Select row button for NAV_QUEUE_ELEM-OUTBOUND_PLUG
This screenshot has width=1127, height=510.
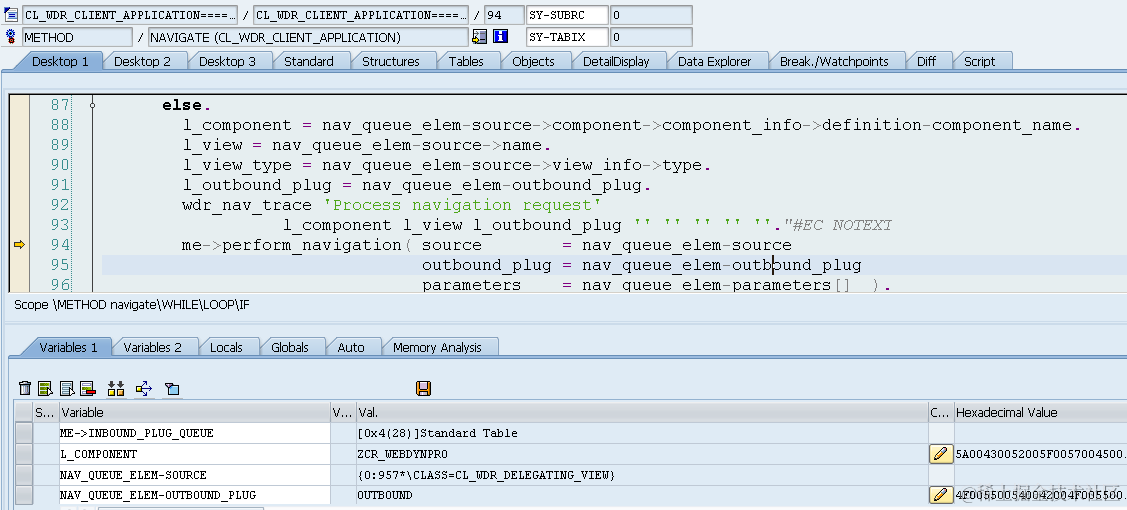(24, 495)
